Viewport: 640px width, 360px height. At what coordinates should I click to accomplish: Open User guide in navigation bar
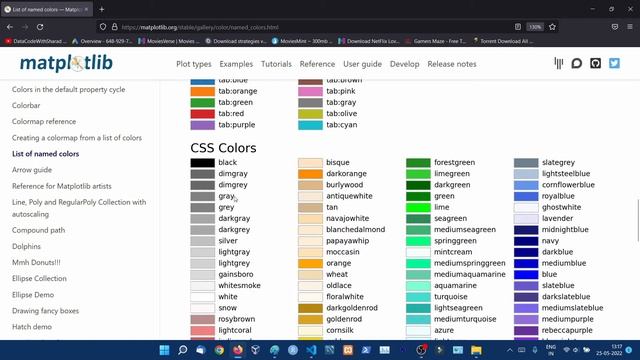(362, 64)
